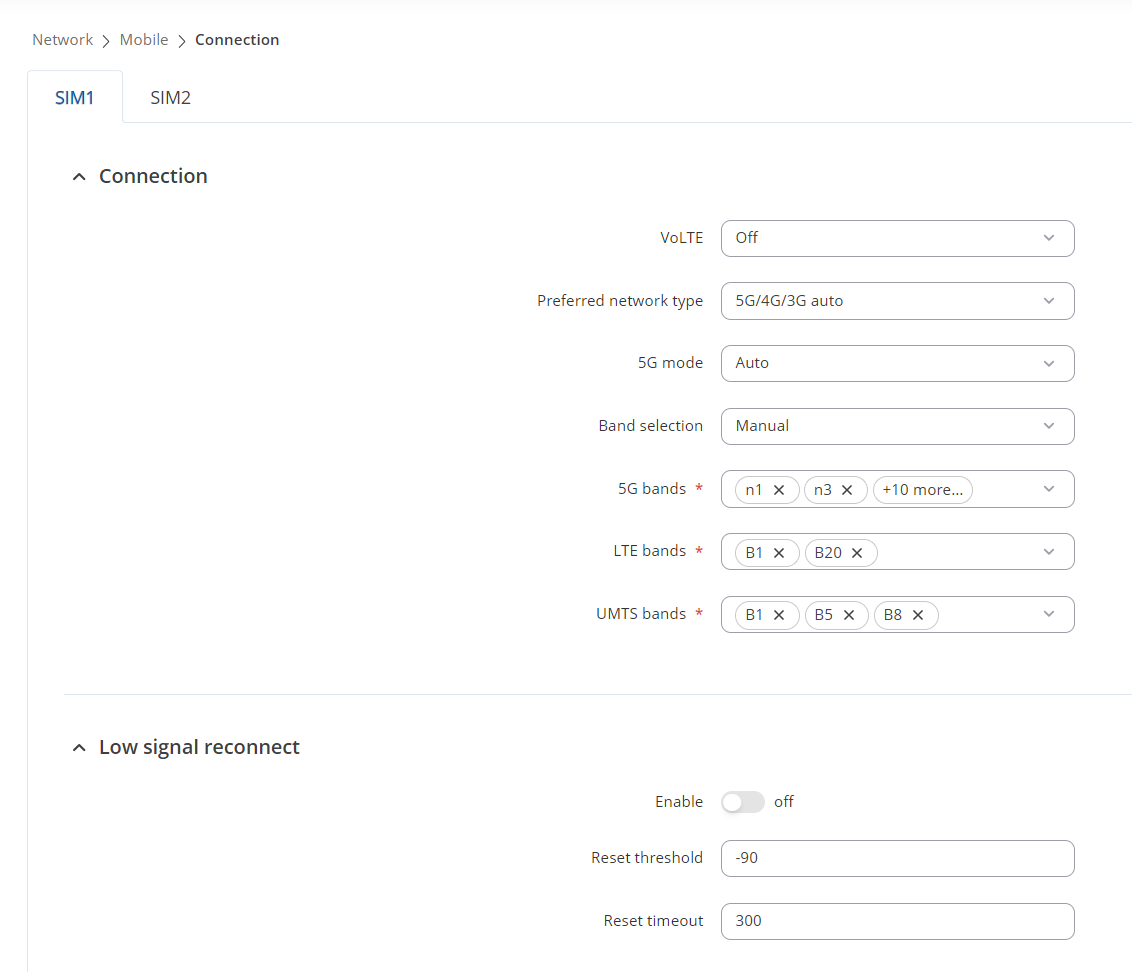Open the VoLTE dropdown
This screenshot has width=1132, height=972.
click(897, 238)
